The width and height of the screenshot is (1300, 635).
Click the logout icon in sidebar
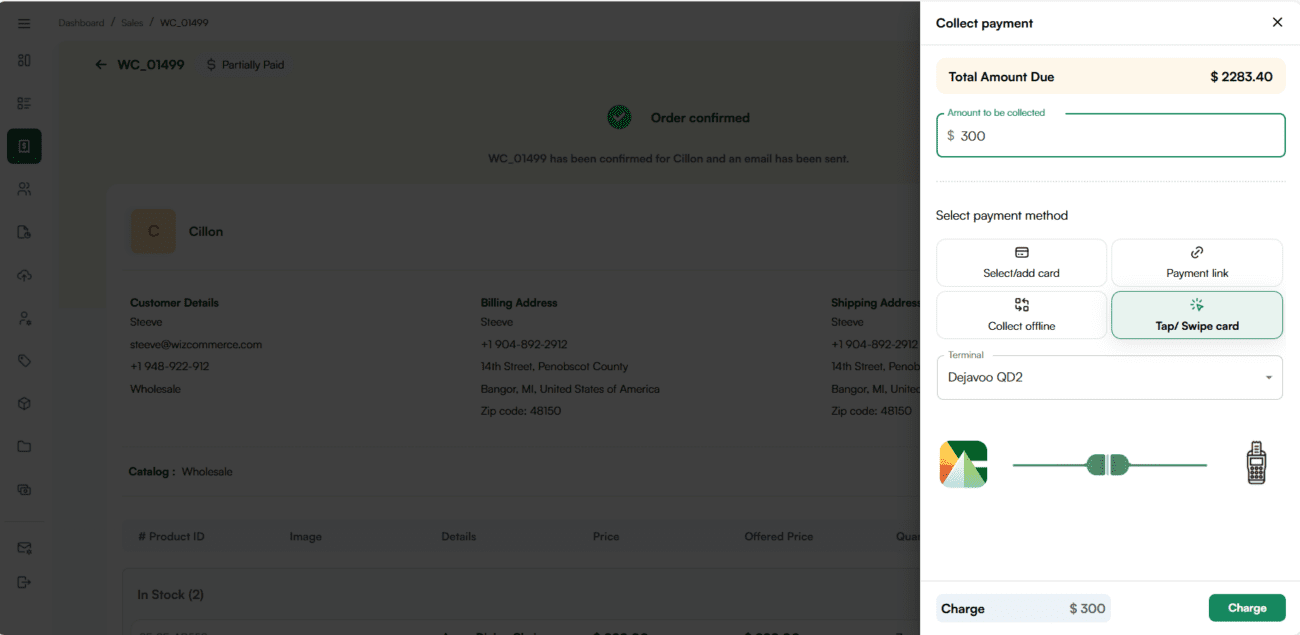pyautogui.click(x=24, y=582)
